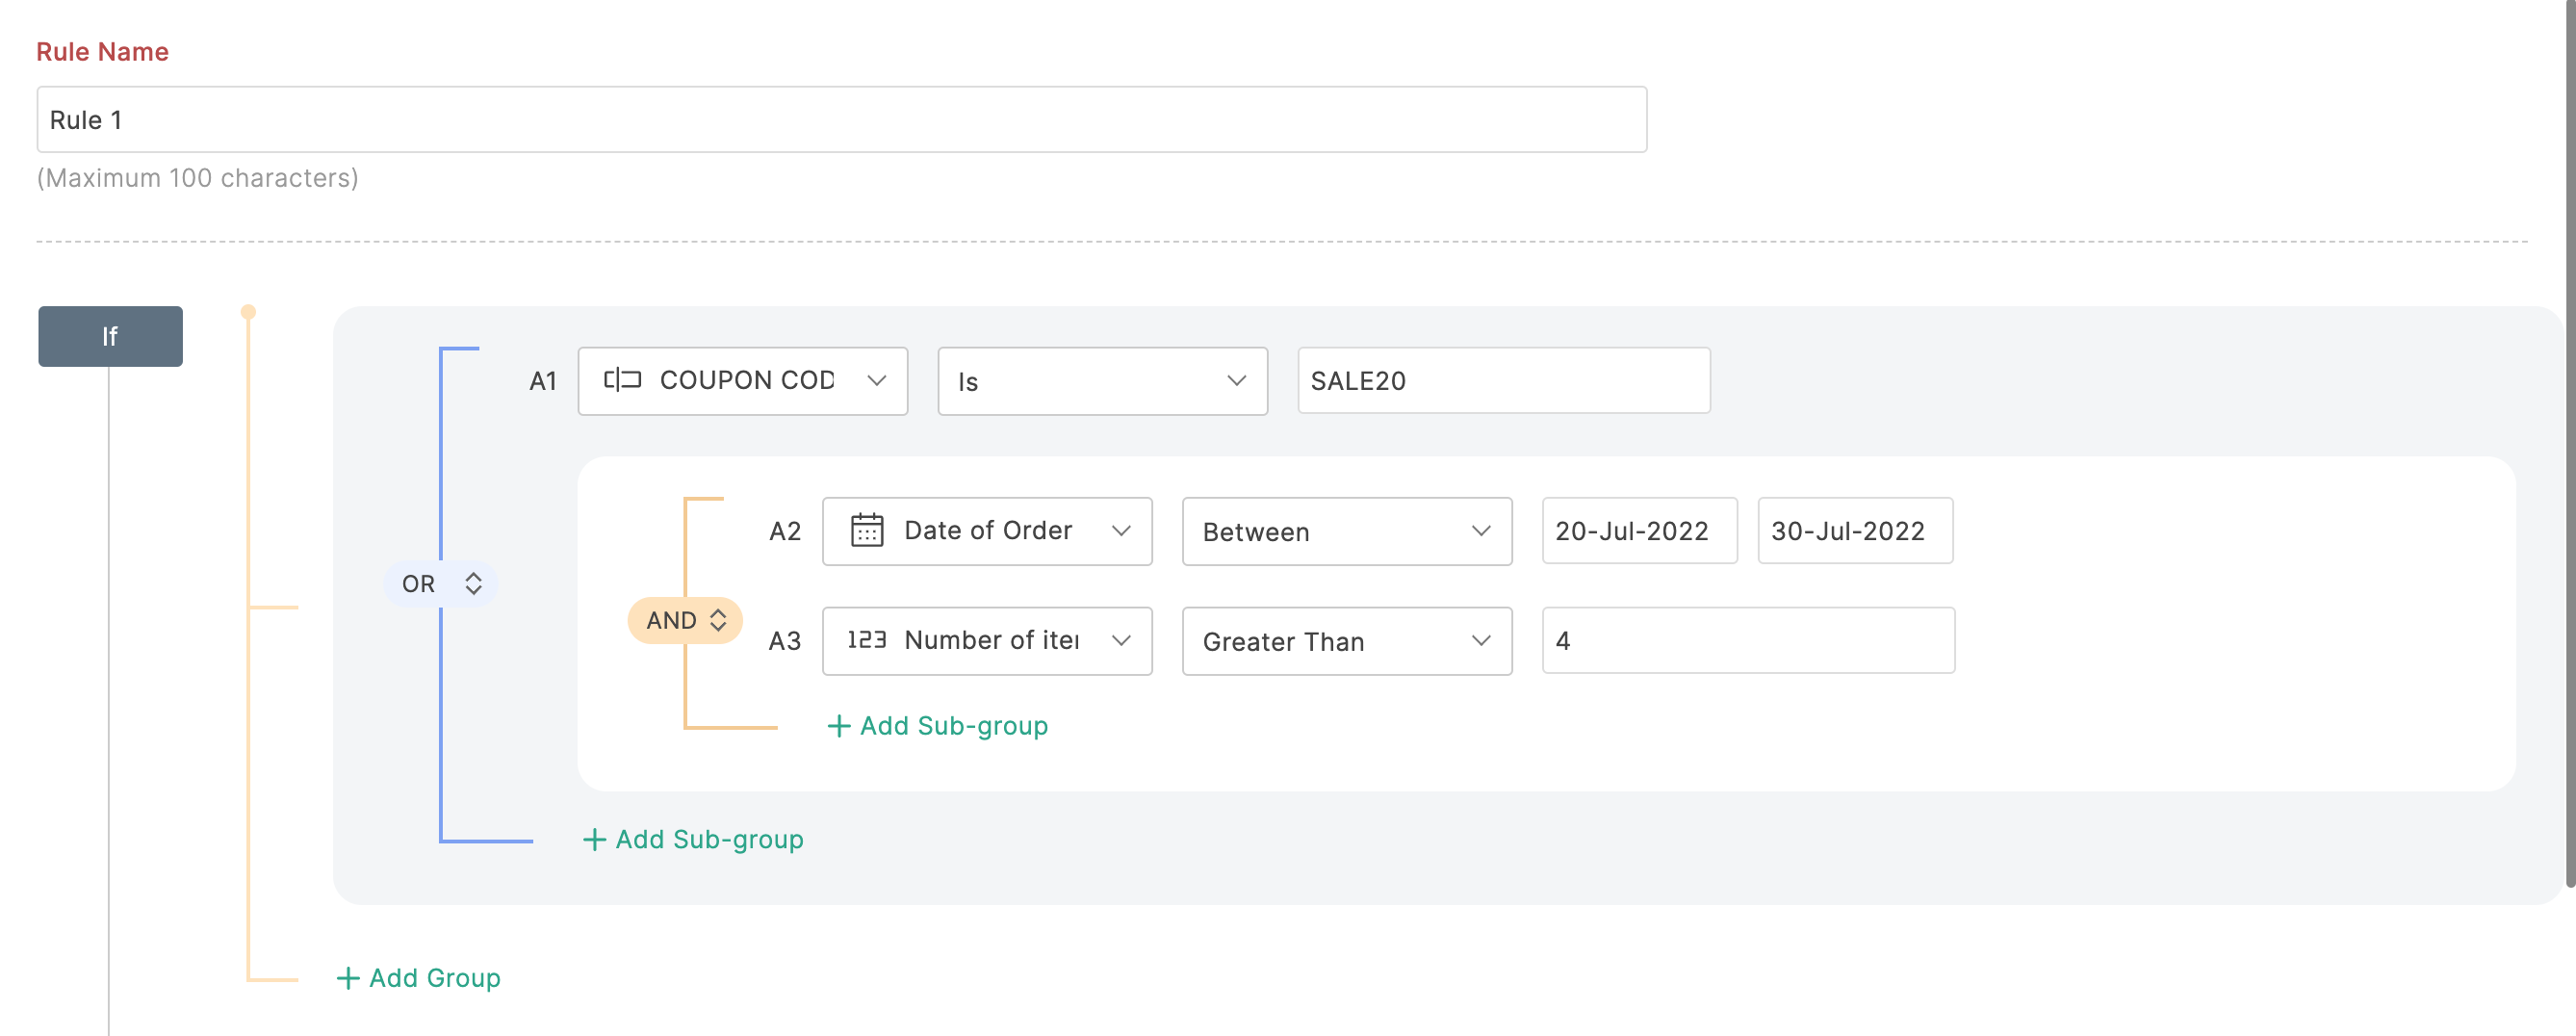Click the Add Group link
Image resolution: width=2576 pixels, height=1036 pixels.
click(418, 978)
